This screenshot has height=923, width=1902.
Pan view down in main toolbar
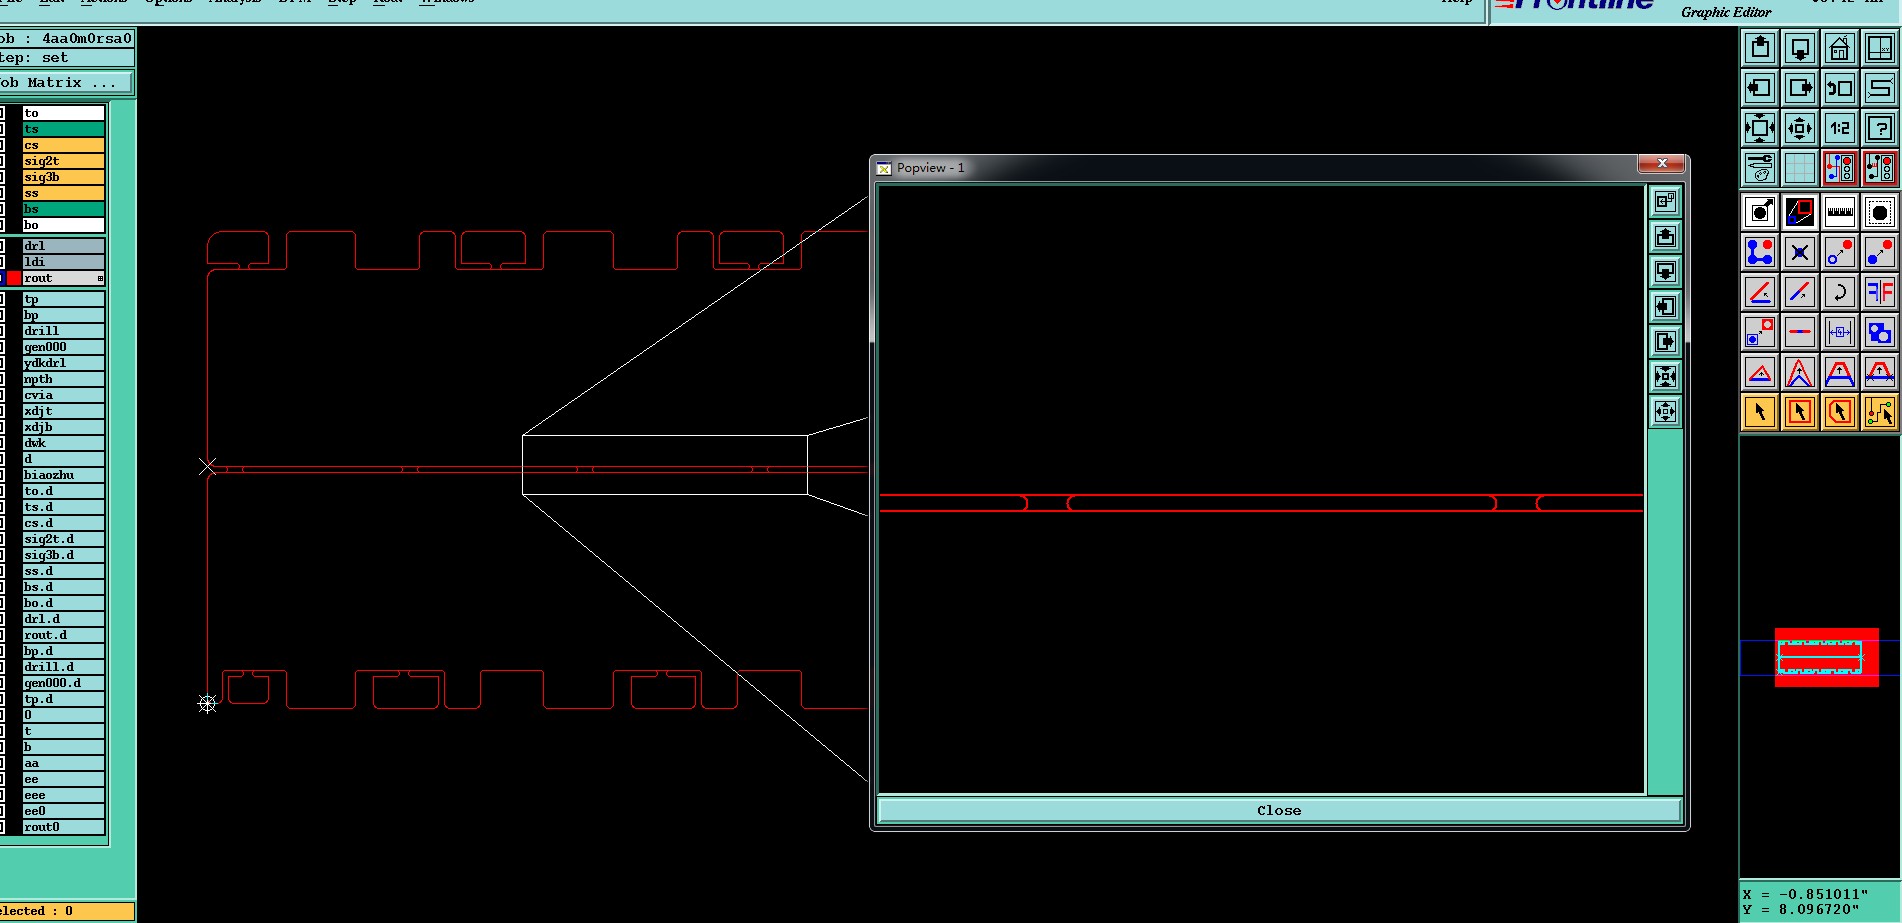point(1800,48)
